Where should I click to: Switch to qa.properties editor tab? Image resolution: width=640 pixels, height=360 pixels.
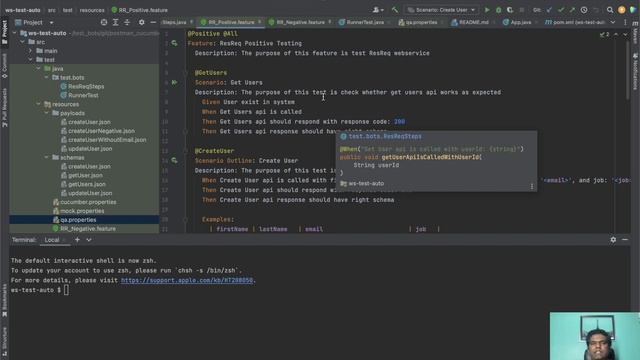click(x=420, y=22)
